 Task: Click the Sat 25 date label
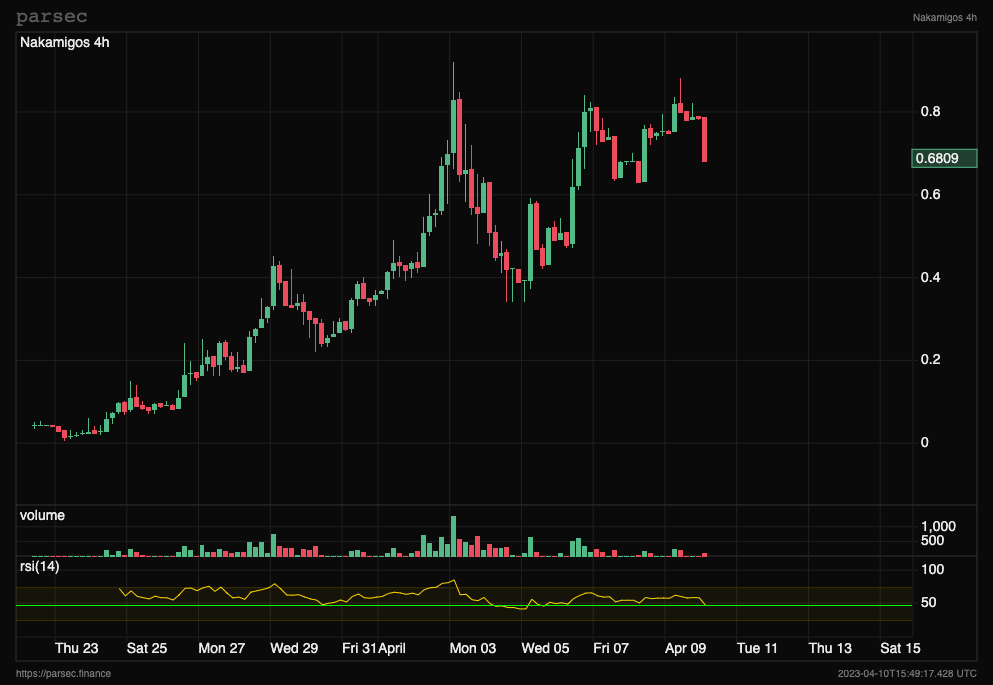pyautogui.click(x=147, y=648)
